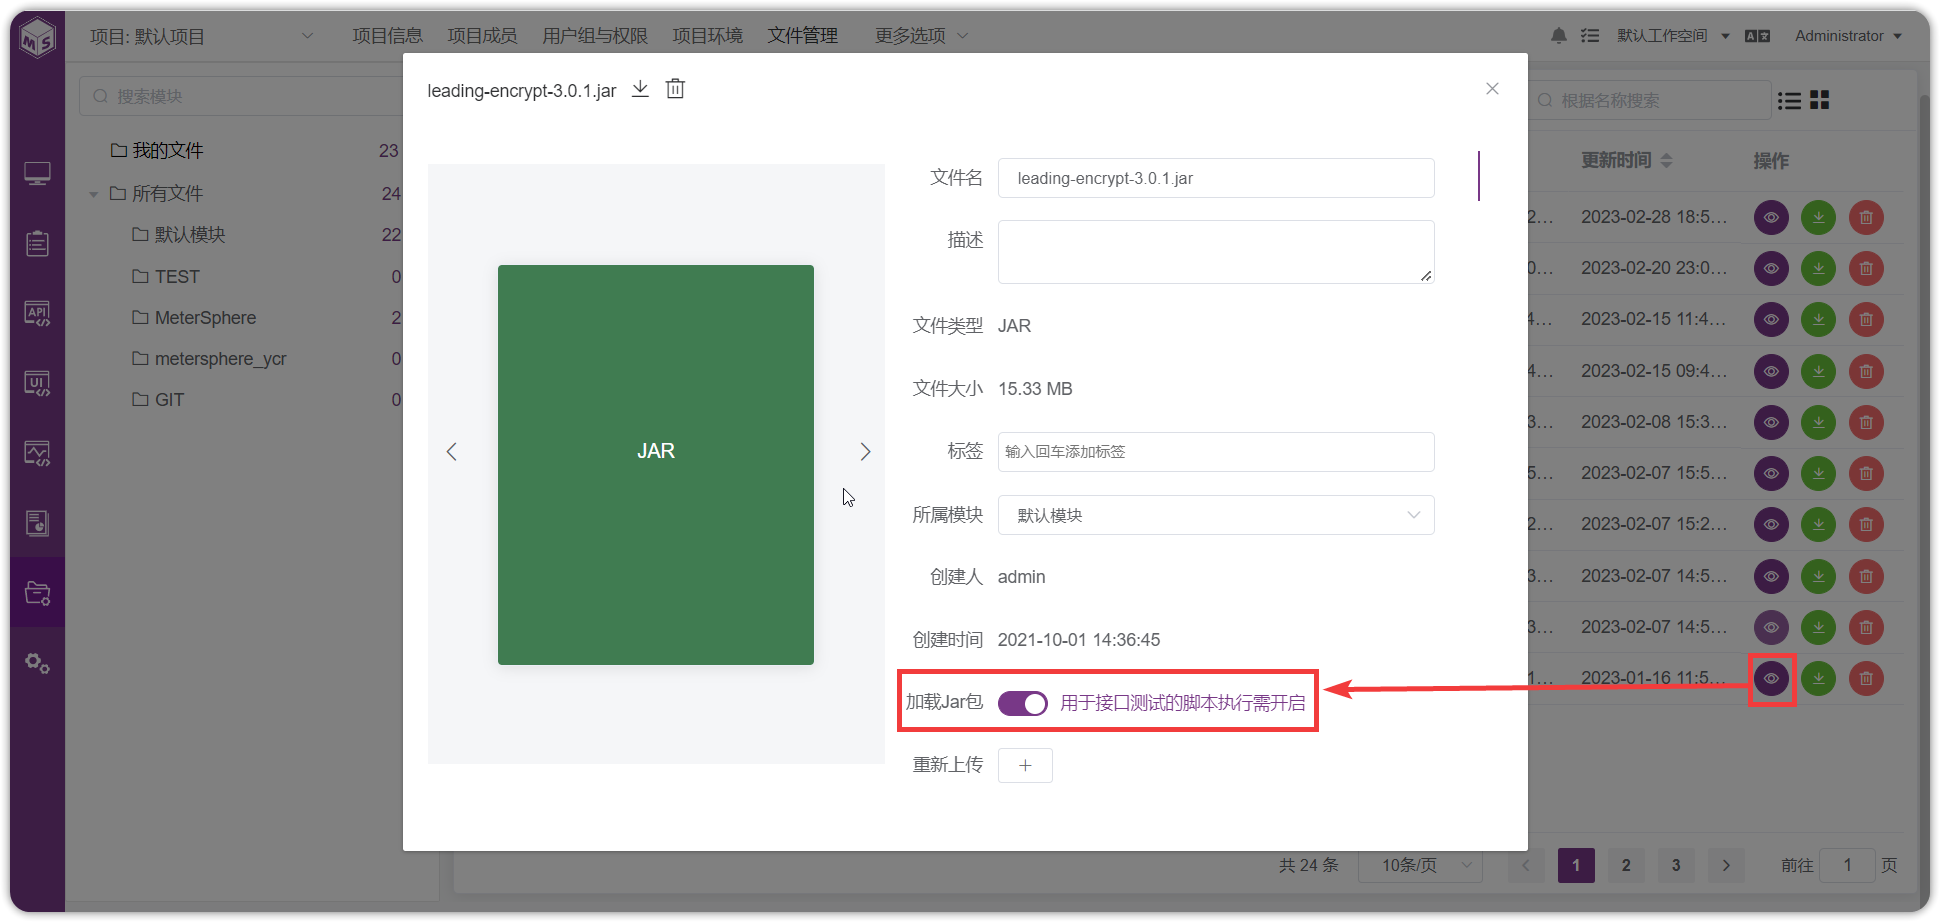Switch file list to list view
The image size is (1940, 922).
1789,101
